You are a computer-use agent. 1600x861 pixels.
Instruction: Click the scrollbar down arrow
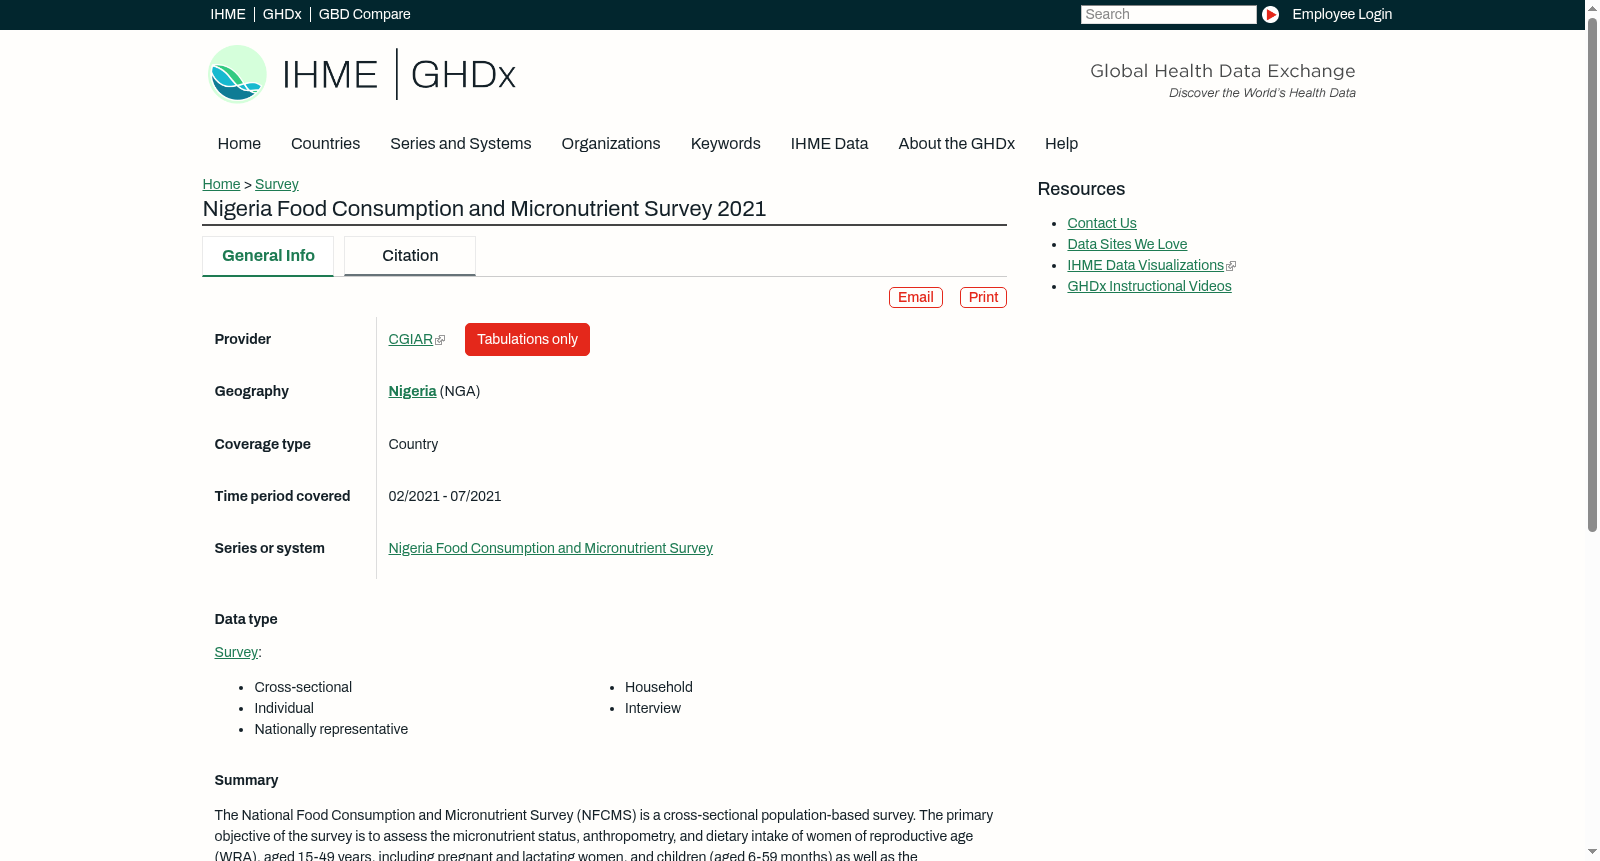1592,853
